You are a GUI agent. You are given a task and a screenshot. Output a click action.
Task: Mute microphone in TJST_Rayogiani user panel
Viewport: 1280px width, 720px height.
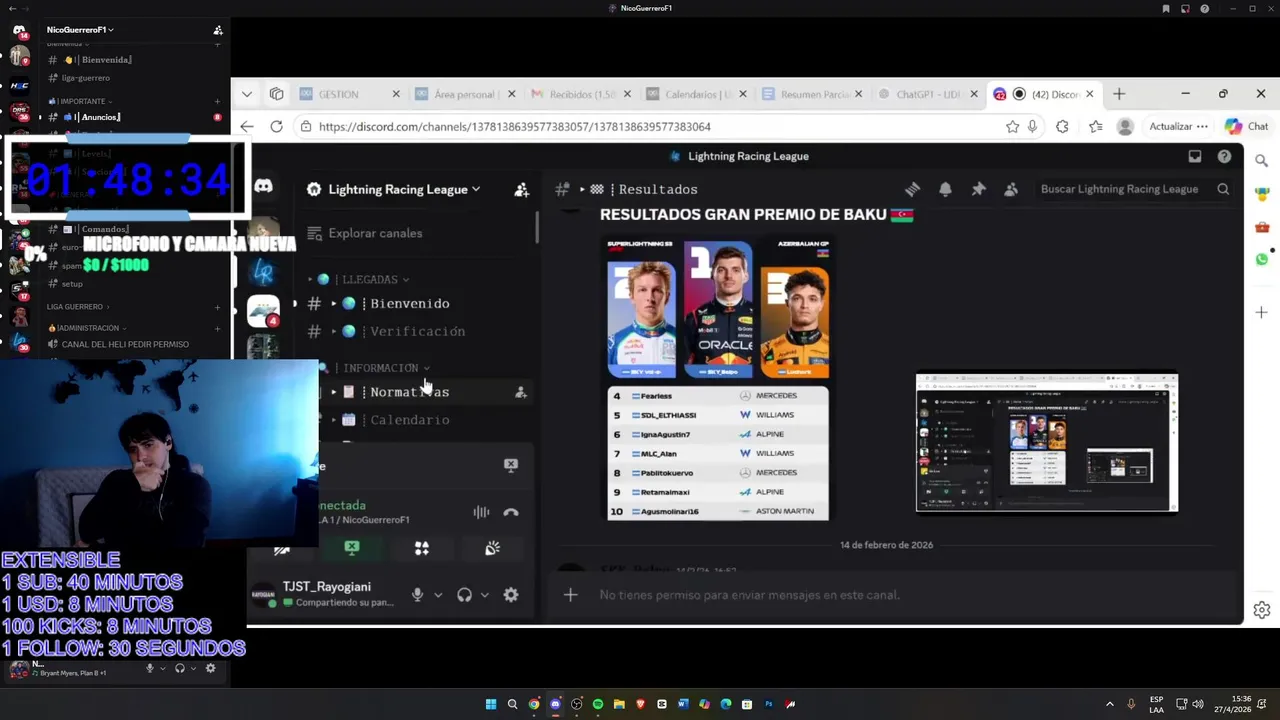[417, 595]
